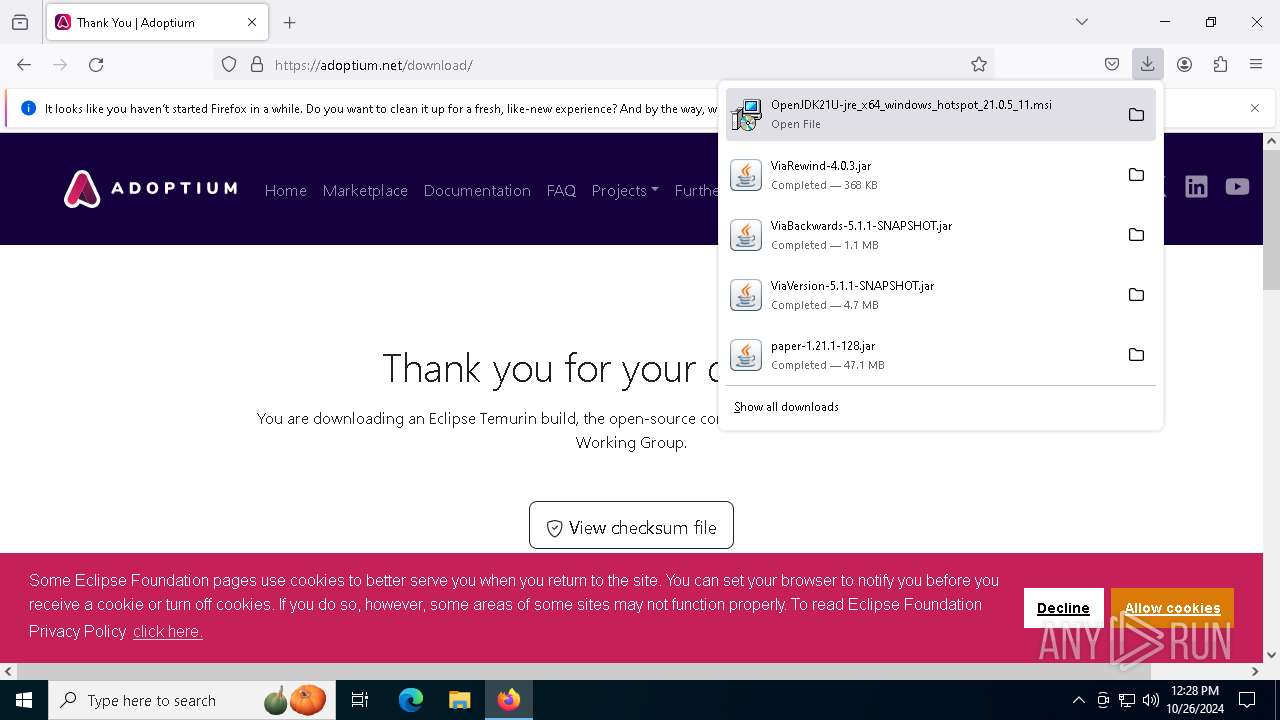Click the browser back arrow

point(24,65)
